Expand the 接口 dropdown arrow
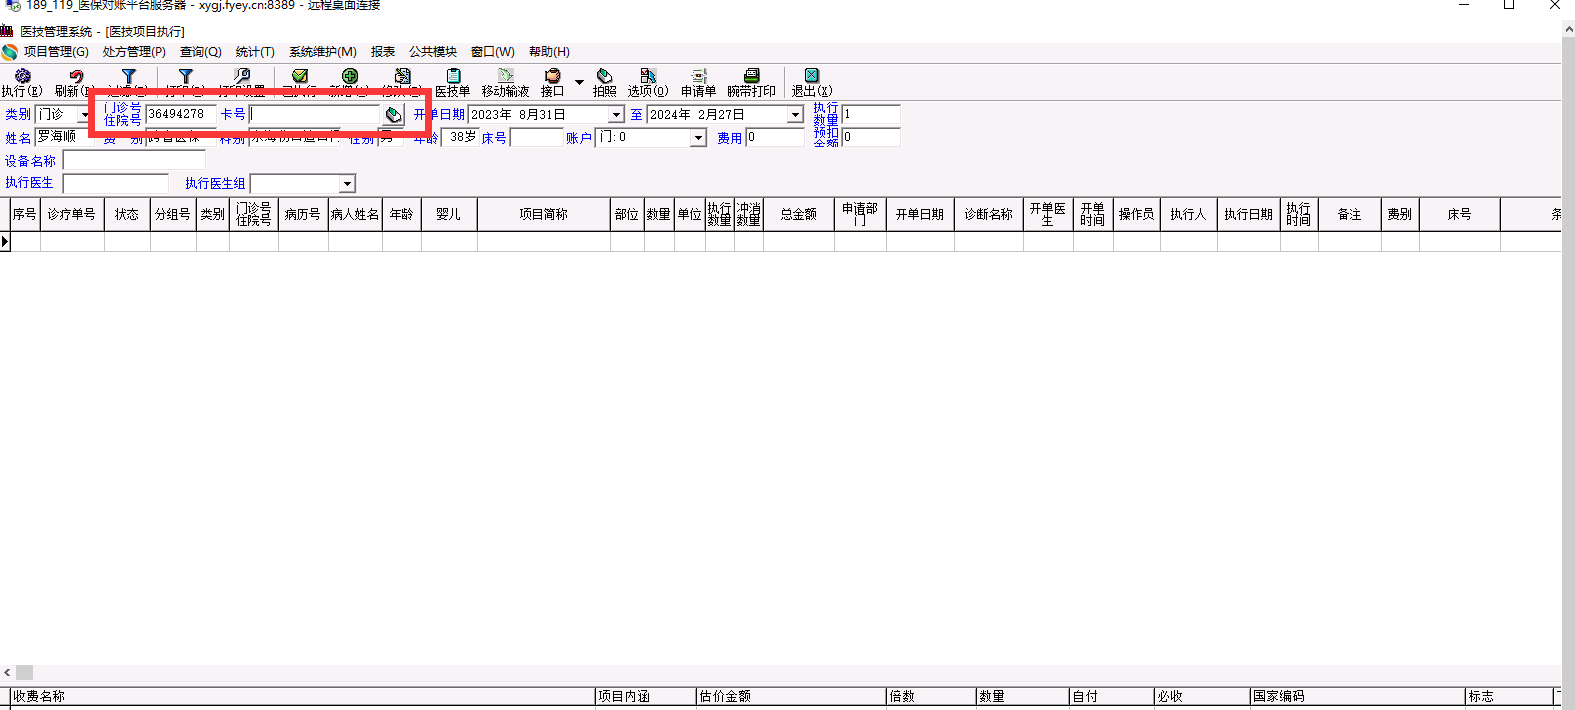This screenshot has height=710, width=1575. tap(579, 82)
